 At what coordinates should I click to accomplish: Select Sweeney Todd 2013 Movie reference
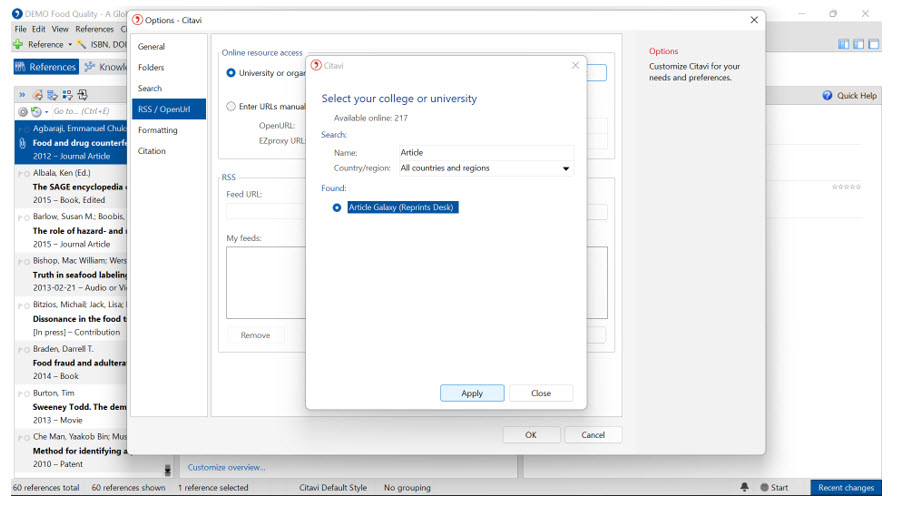pyautogui.click(x=71, y=406)
